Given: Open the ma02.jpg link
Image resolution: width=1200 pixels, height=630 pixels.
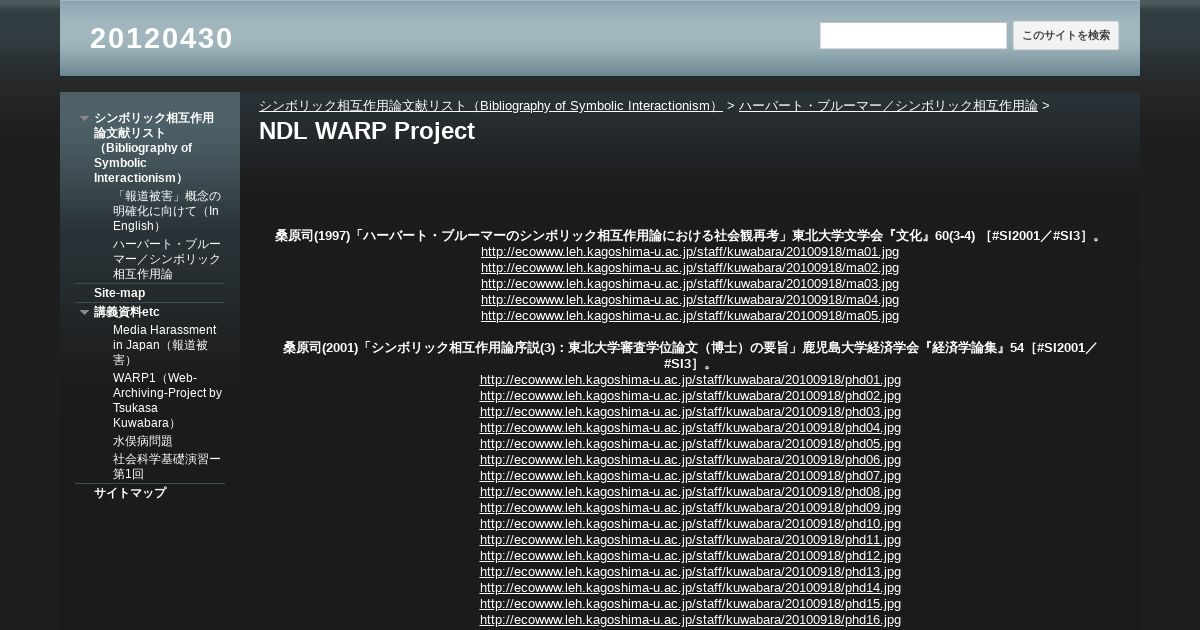Looking at the screenshot, I should pyautogui.click(x=690, y=268).
